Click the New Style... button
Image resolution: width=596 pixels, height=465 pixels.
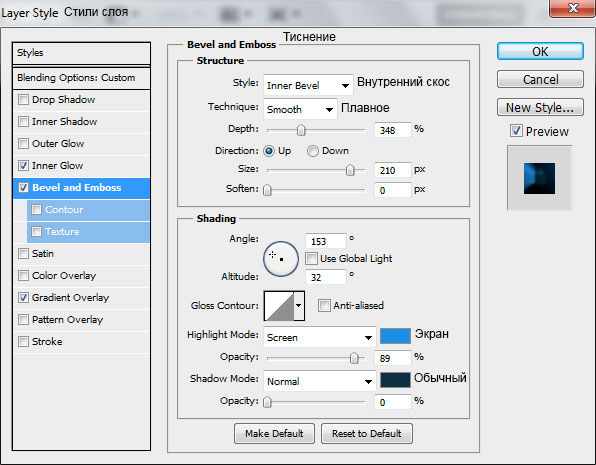coord(540,108)
